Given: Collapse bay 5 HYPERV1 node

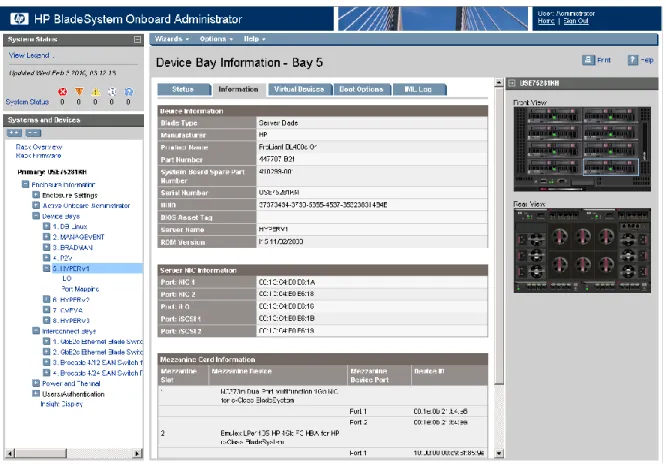Looking at the screenshot, I should tap(46, 268).
